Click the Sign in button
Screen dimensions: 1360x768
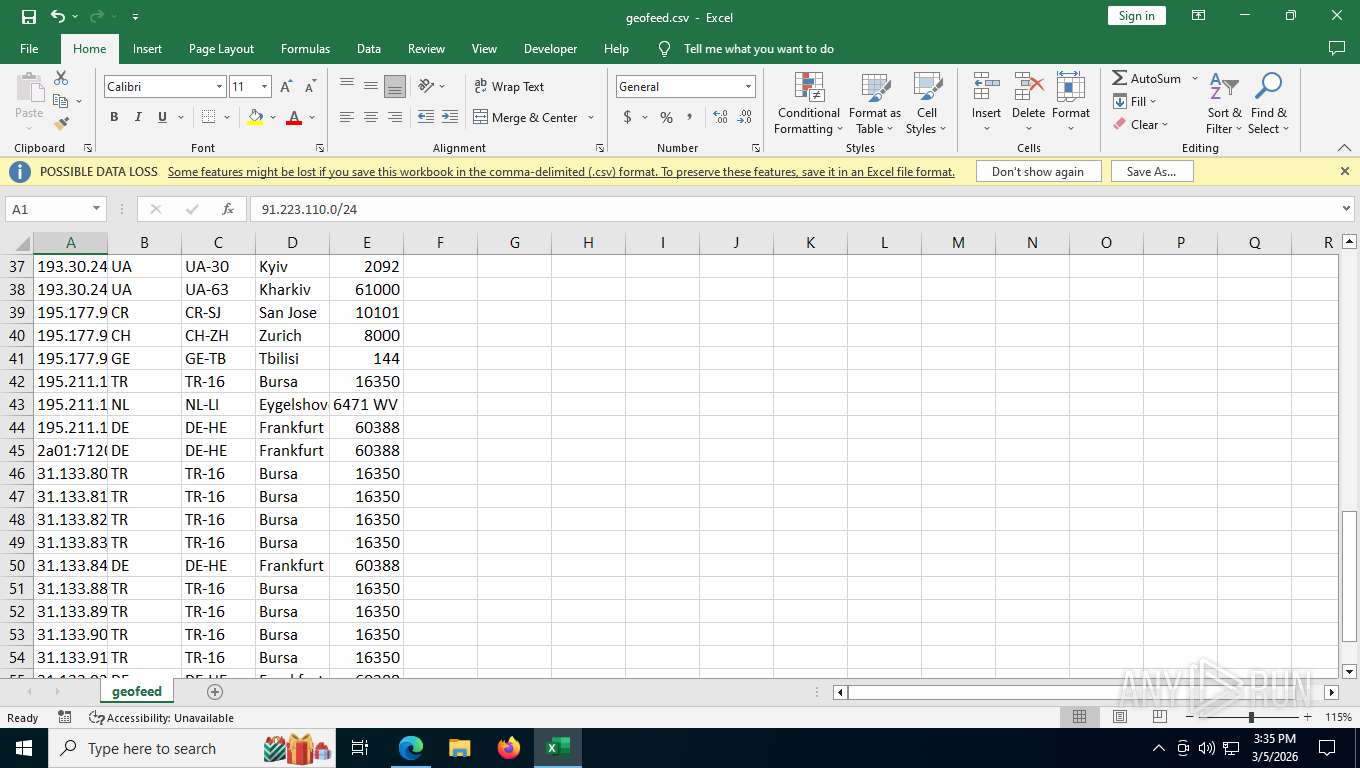[x=1136, y=16]
